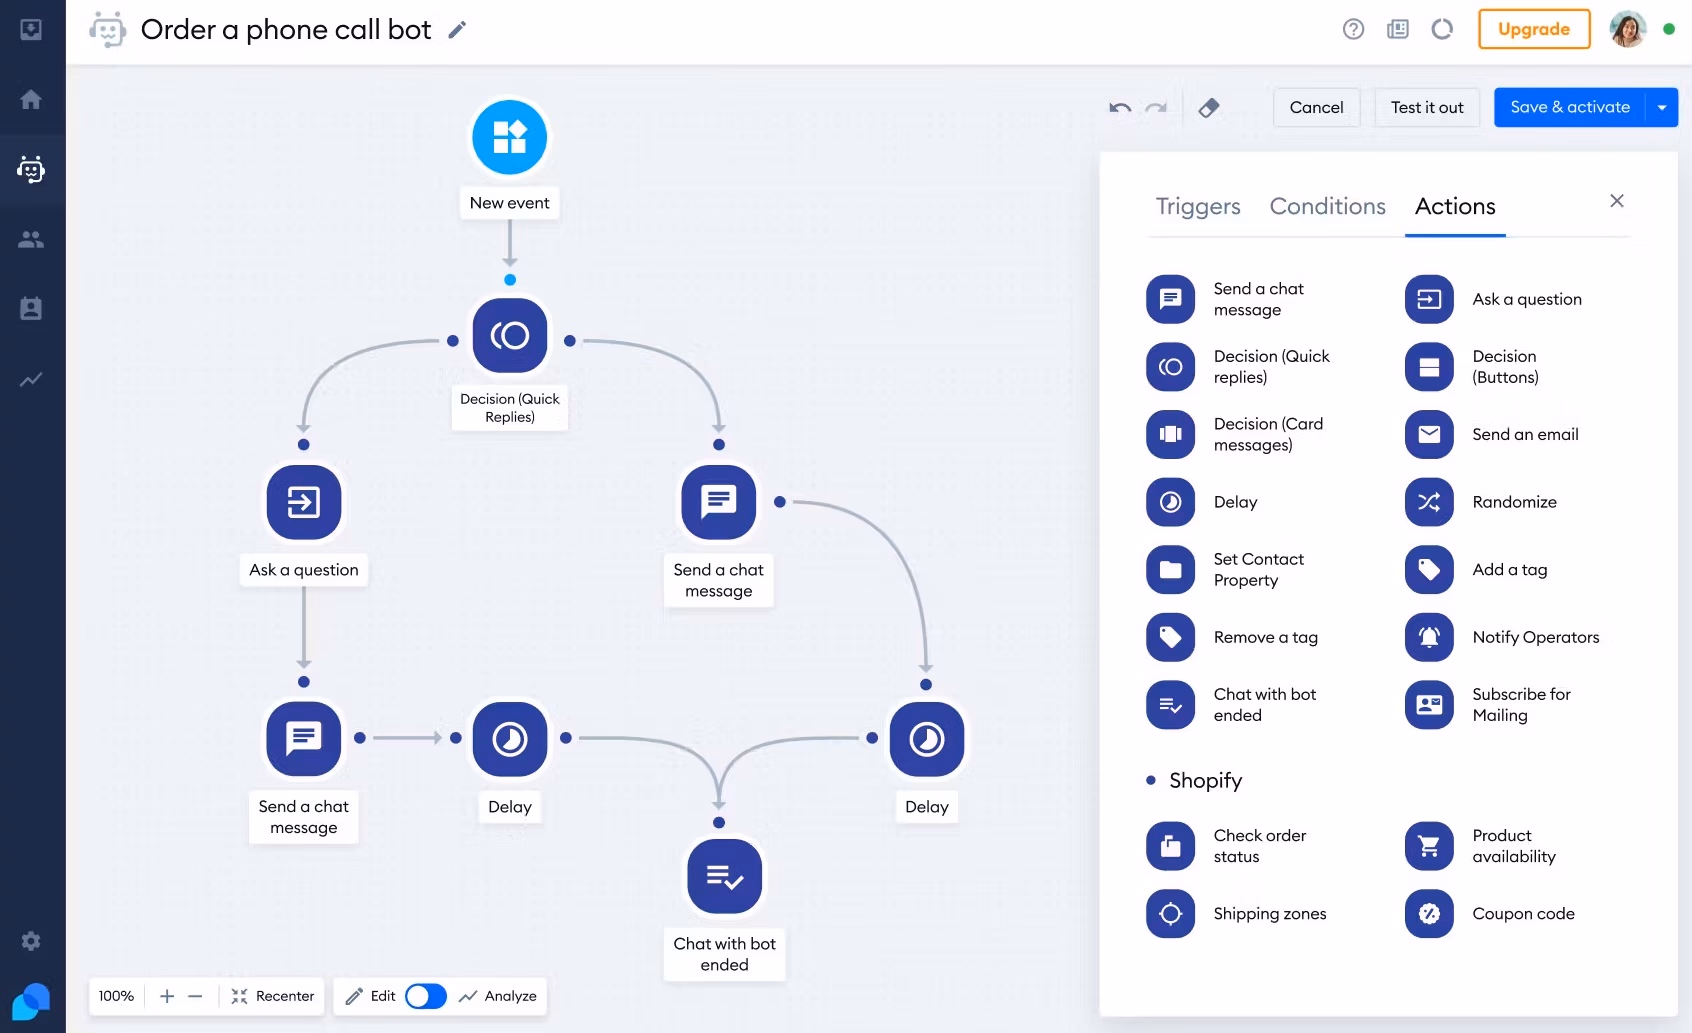
Task: Click the Randomize action icon
Action: [x=1429, y=502]
